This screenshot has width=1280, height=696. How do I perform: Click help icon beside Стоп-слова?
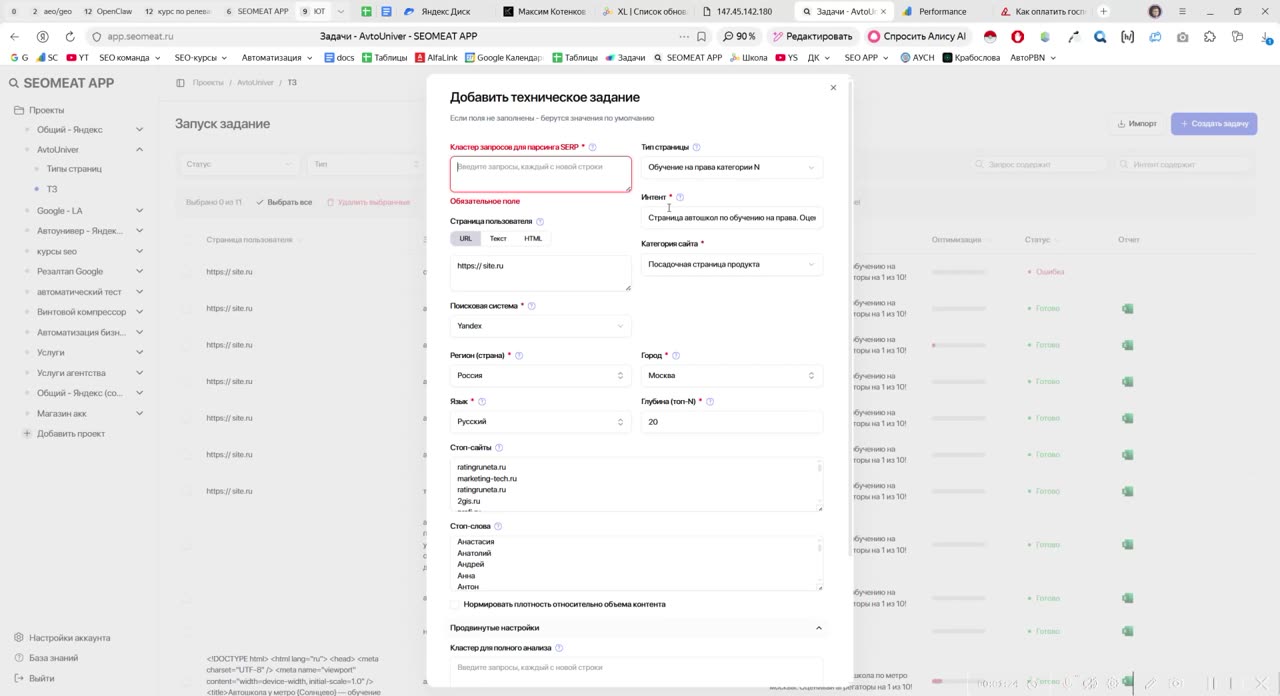tap(498, 526)
